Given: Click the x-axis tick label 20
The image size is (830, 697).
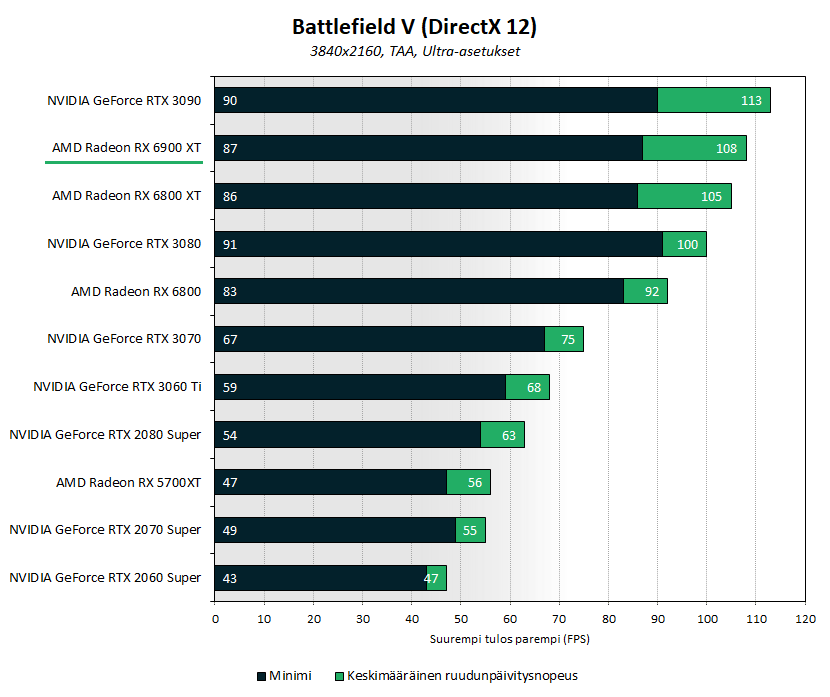Looking at the screenshot, I should coord(313,619).
